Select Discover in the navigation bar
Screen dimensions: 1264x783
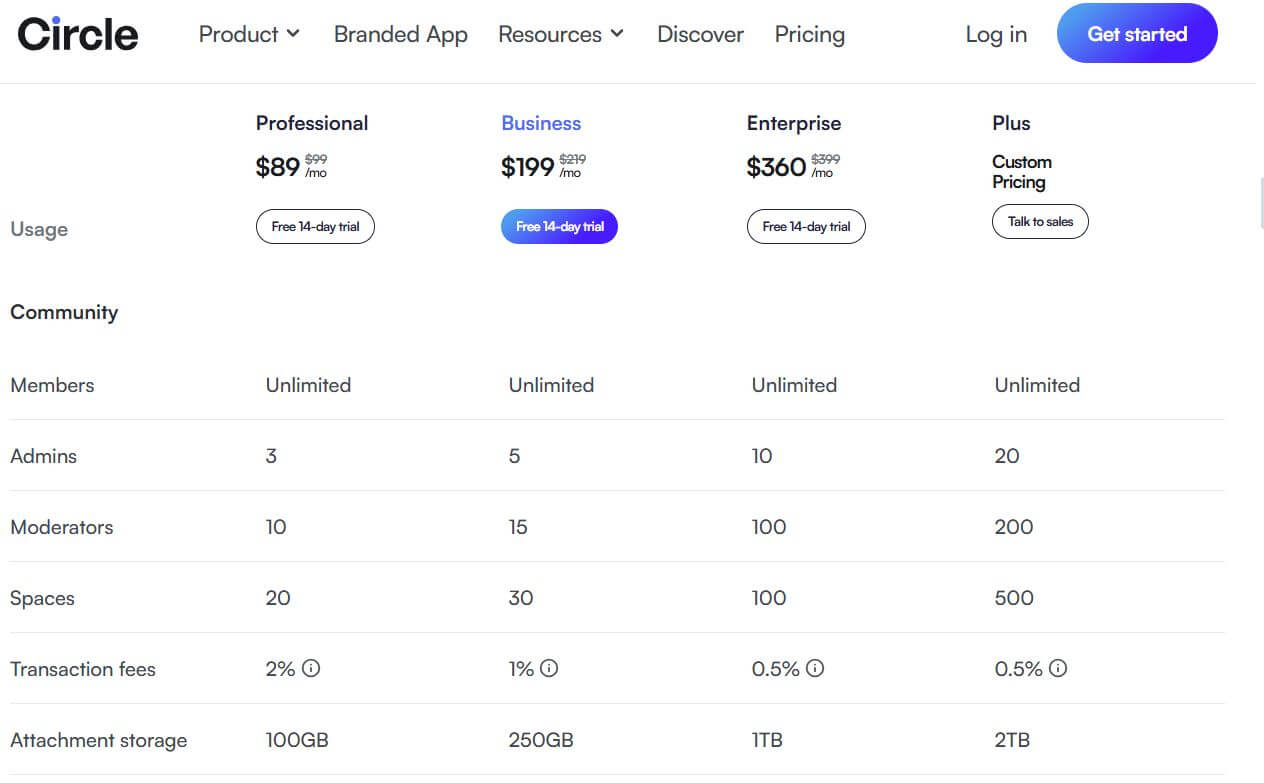tap(699, 34)
